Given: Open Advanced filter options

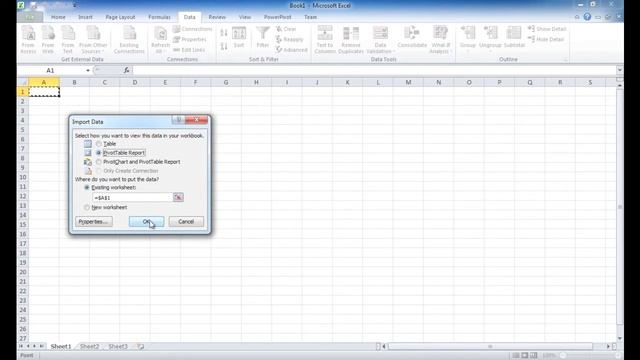Looking at the screenshot, I should click(291, 50).
